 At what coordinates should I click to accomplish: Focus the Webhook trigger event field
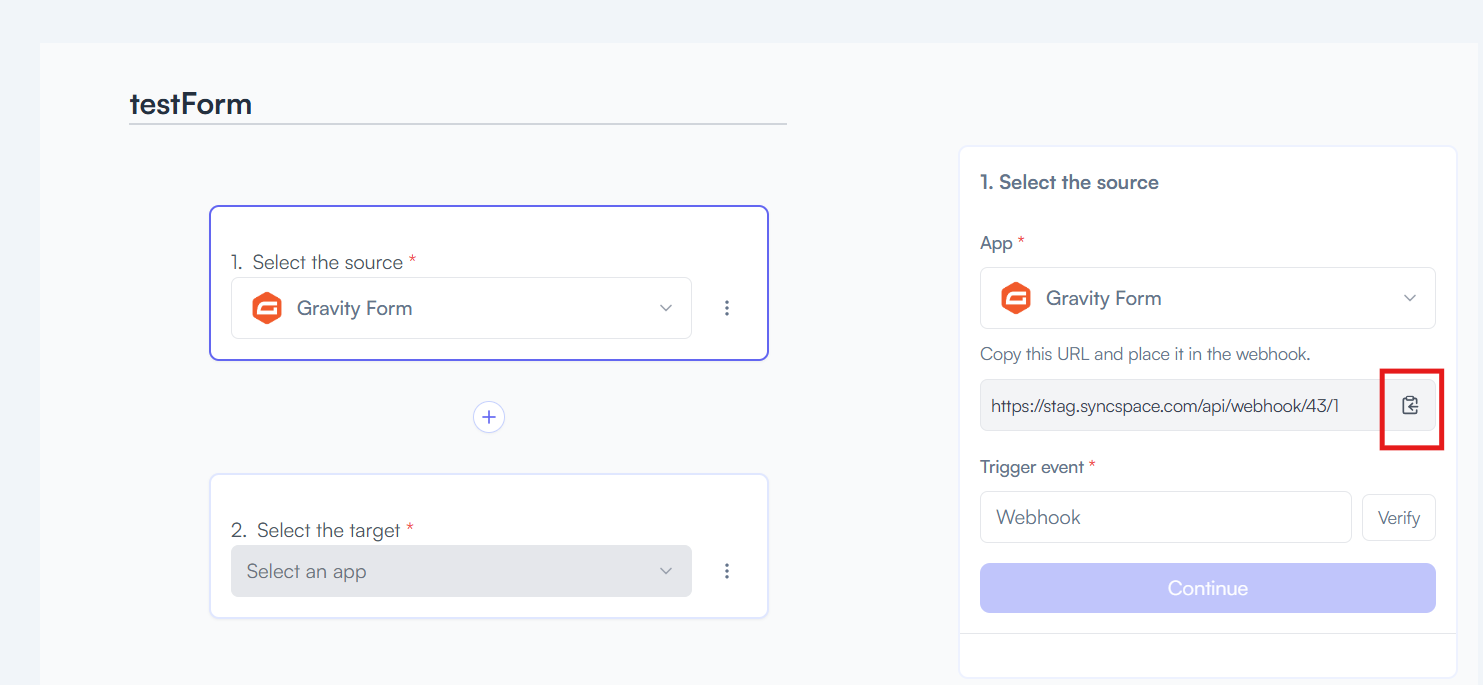pyautogui.click(x=1166, y=517)
